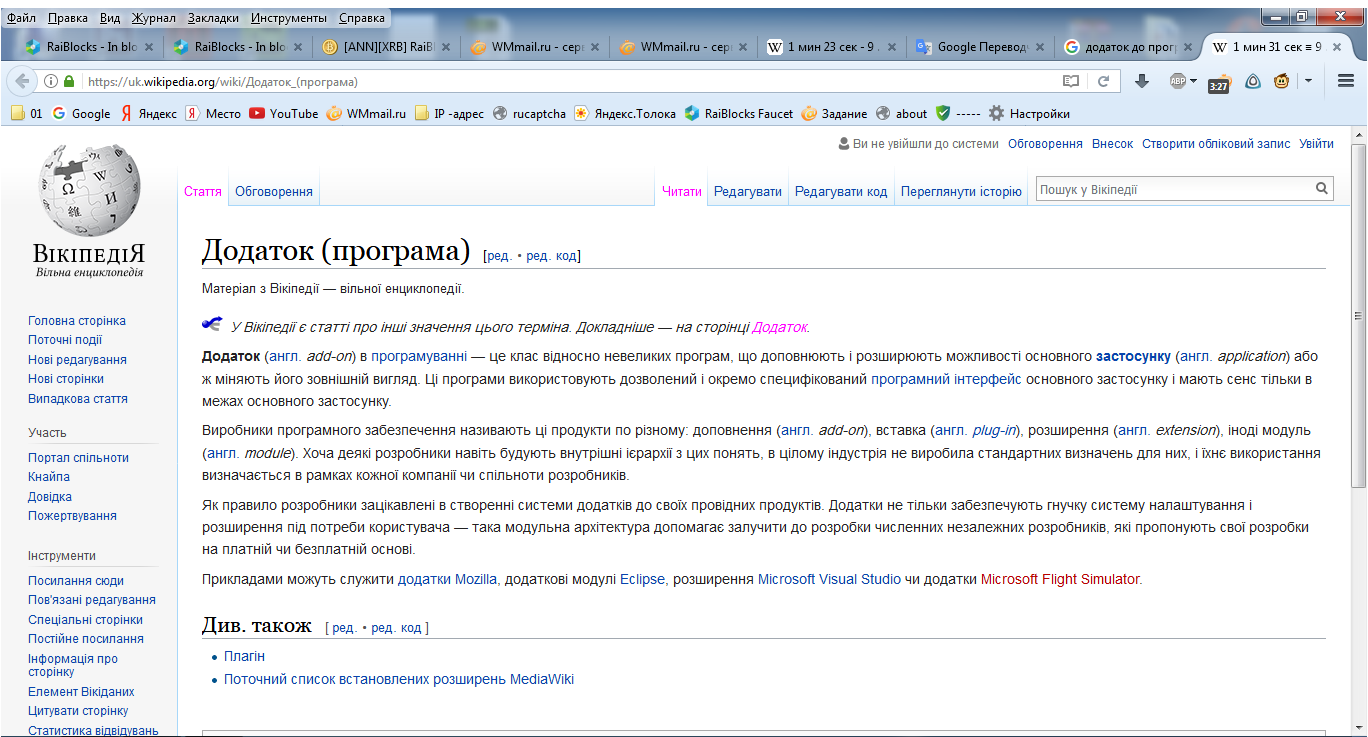Open the Закладки menu
Viewport: 1368px width, 737px height.
(212, 18)
